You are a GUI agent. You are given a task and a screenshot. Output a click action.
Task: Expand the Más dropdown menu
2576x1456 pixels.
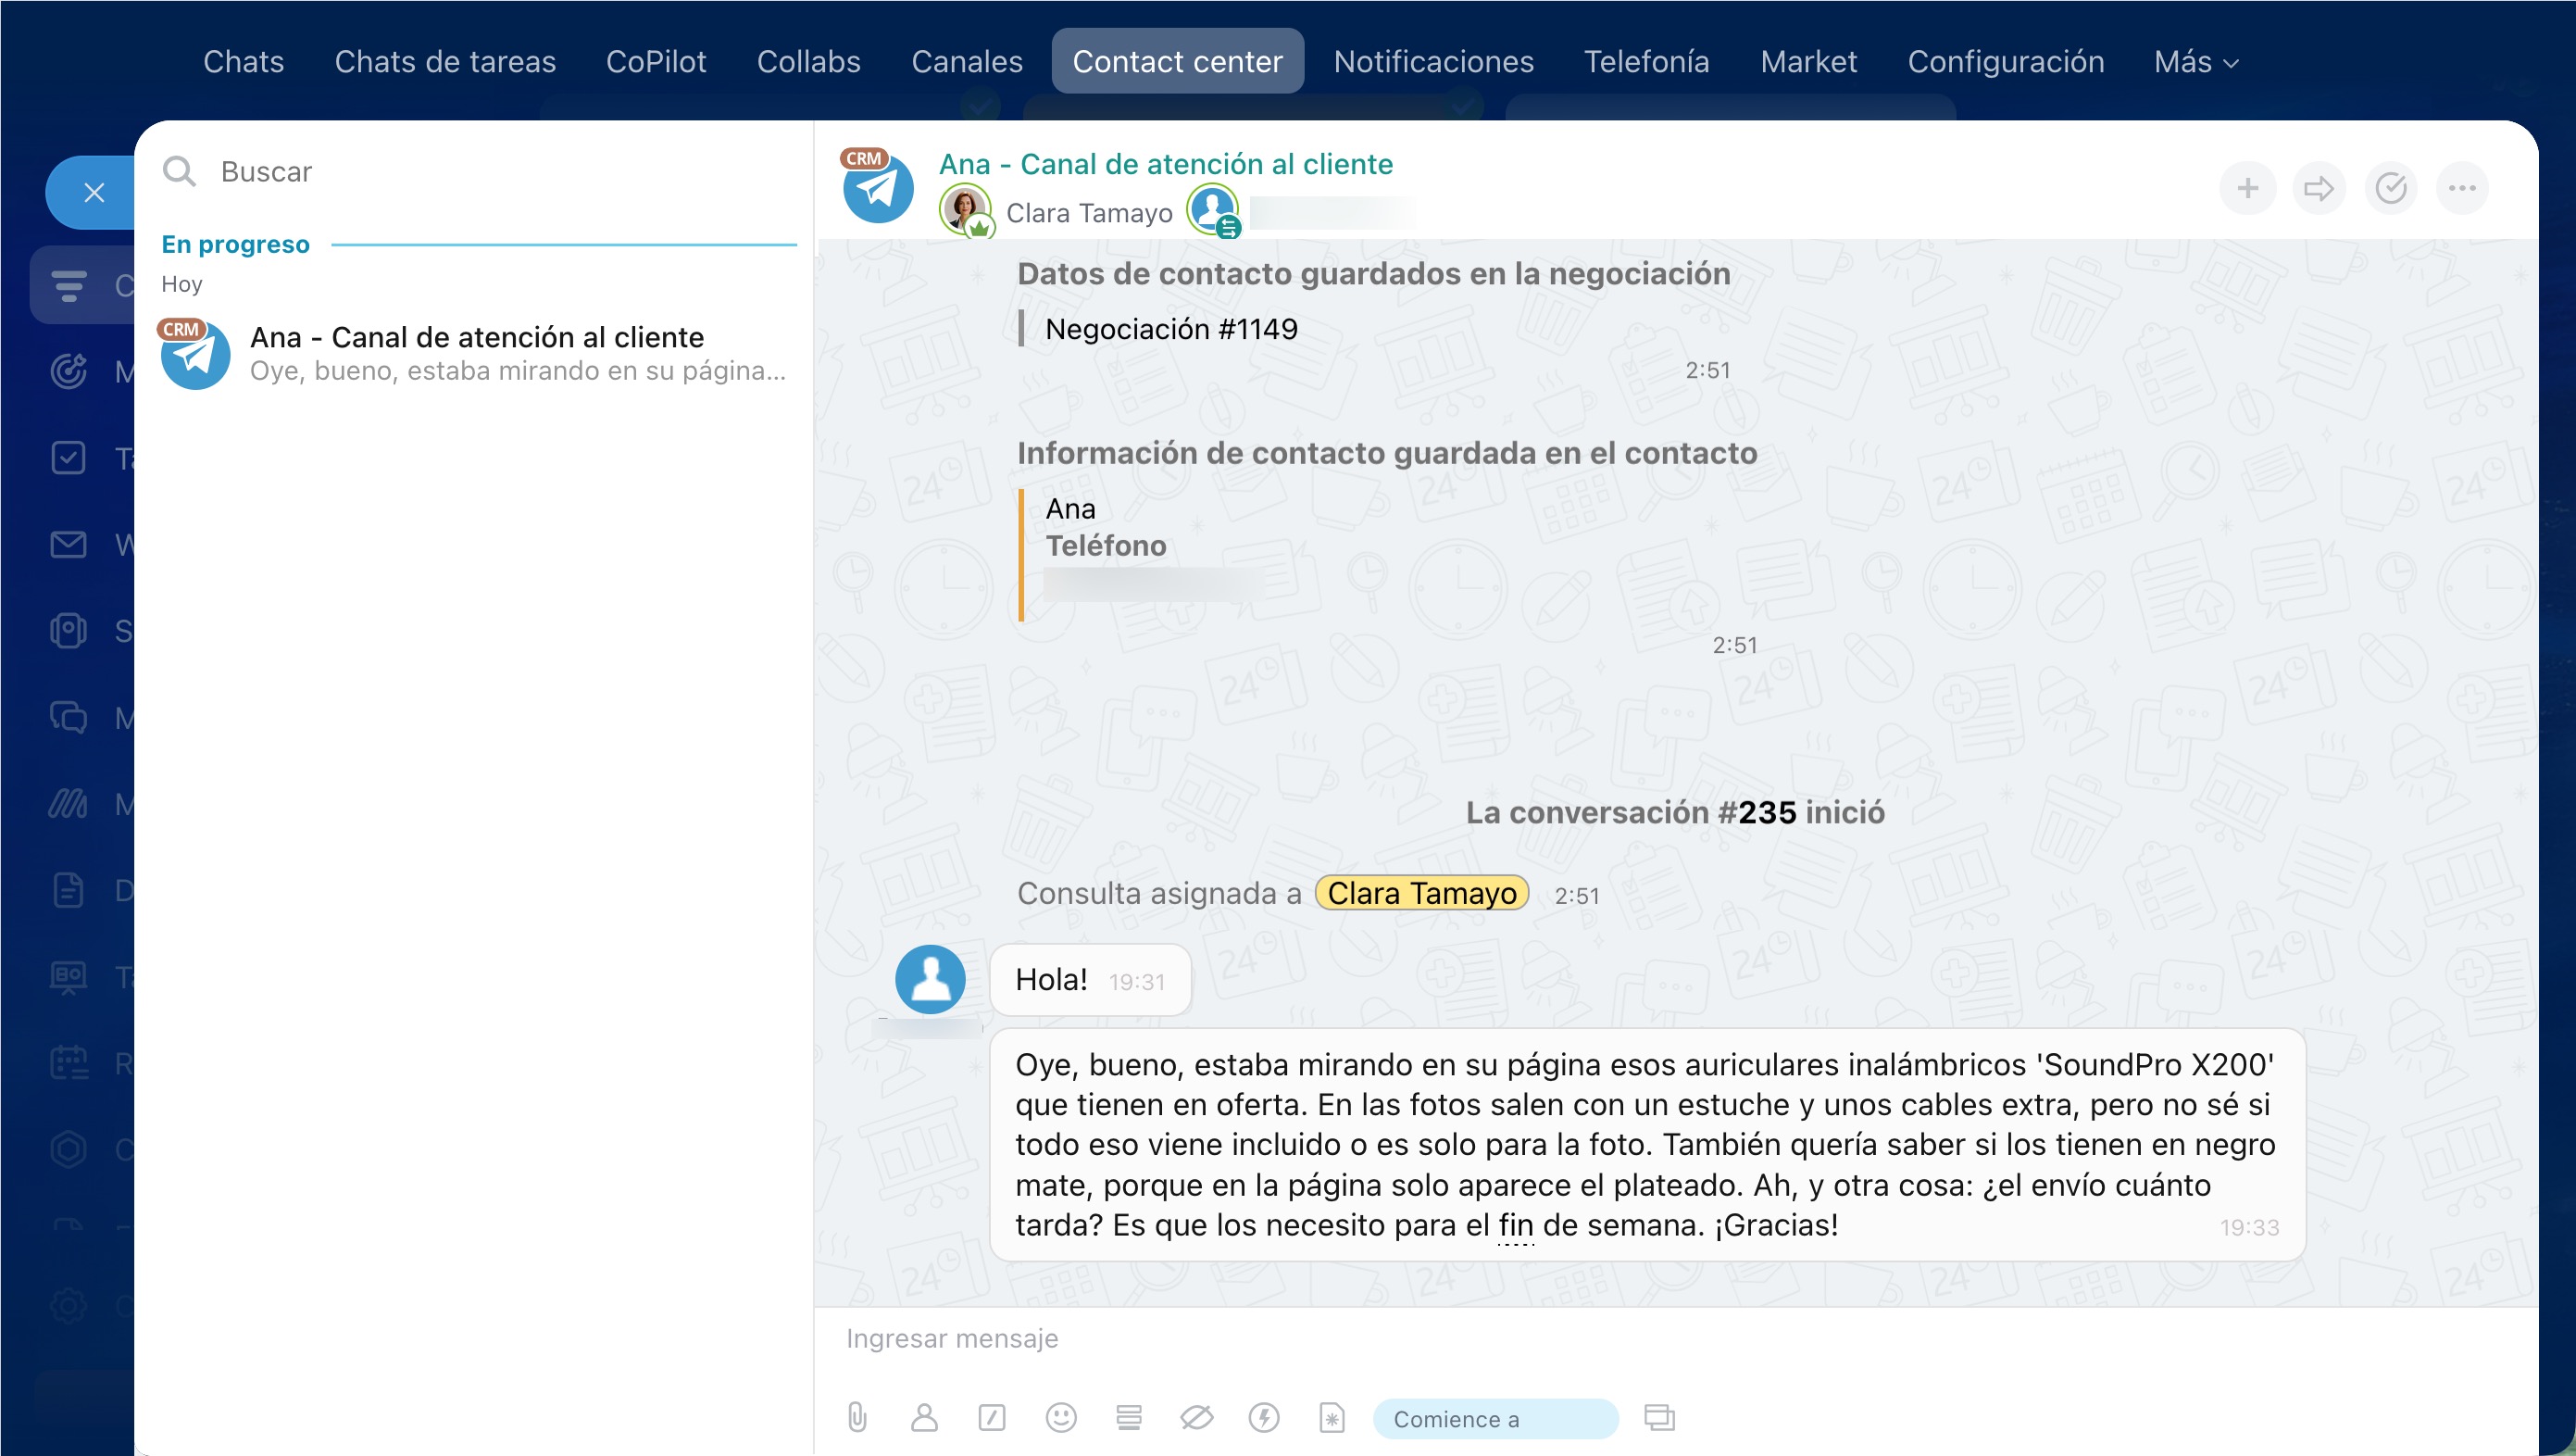pos(2195,62)
